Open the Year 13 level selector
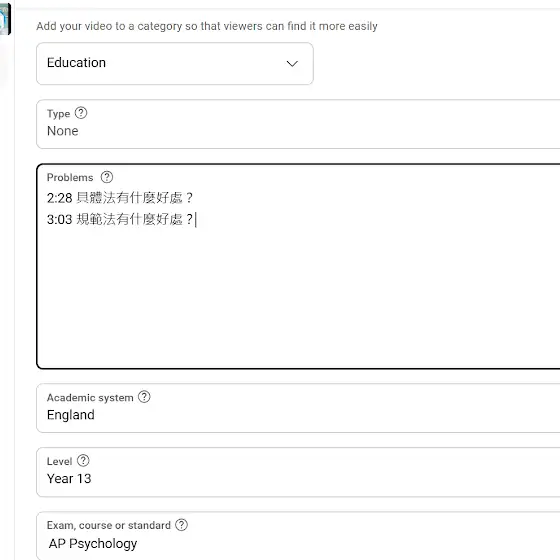 pos(298,472)
